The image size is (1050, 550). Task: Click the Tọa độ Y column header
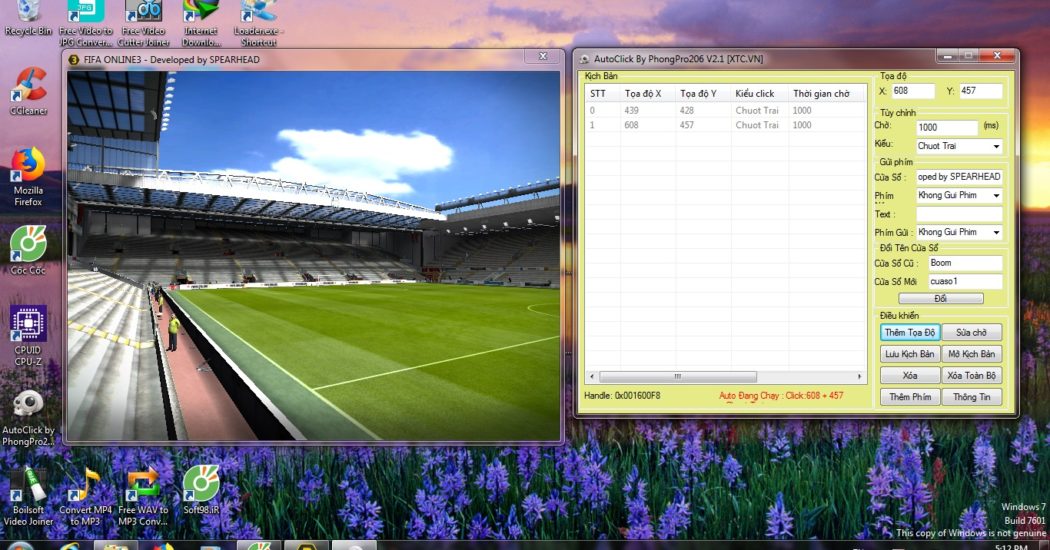pyautogui.click(x=703, y=94)
